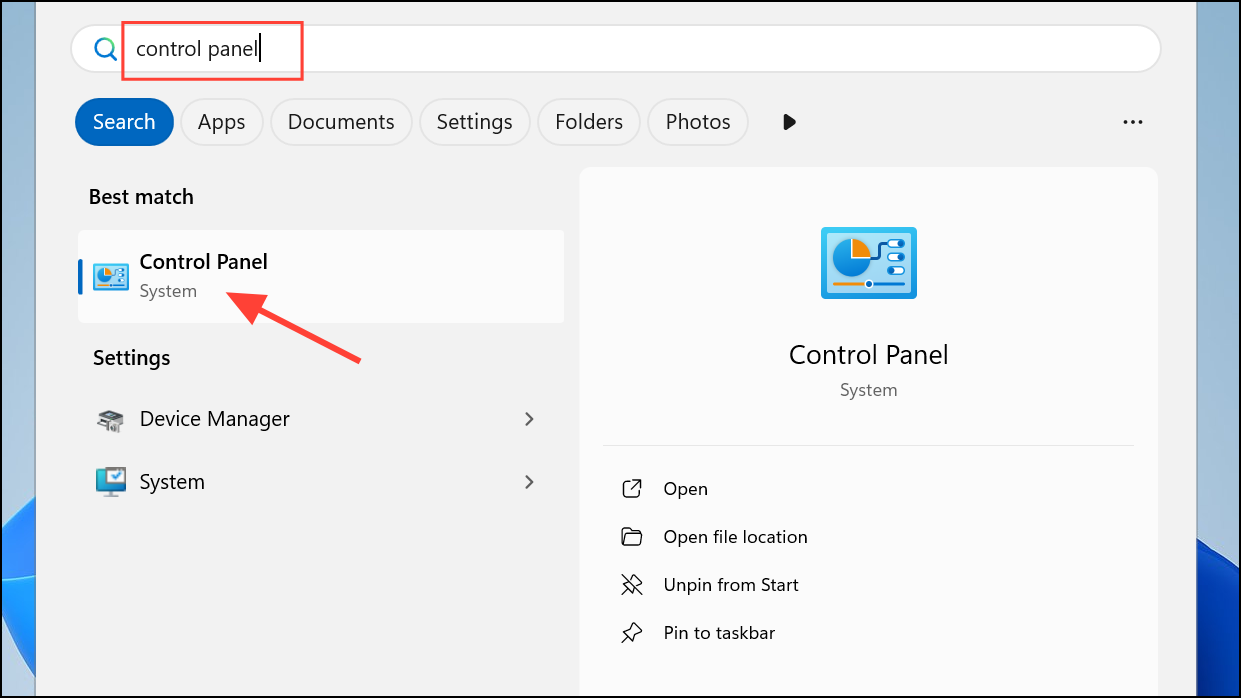The height and width of the screenshot is (698, 1241).
Task: Click Open file location action
Action: click(x=735, y=537)
